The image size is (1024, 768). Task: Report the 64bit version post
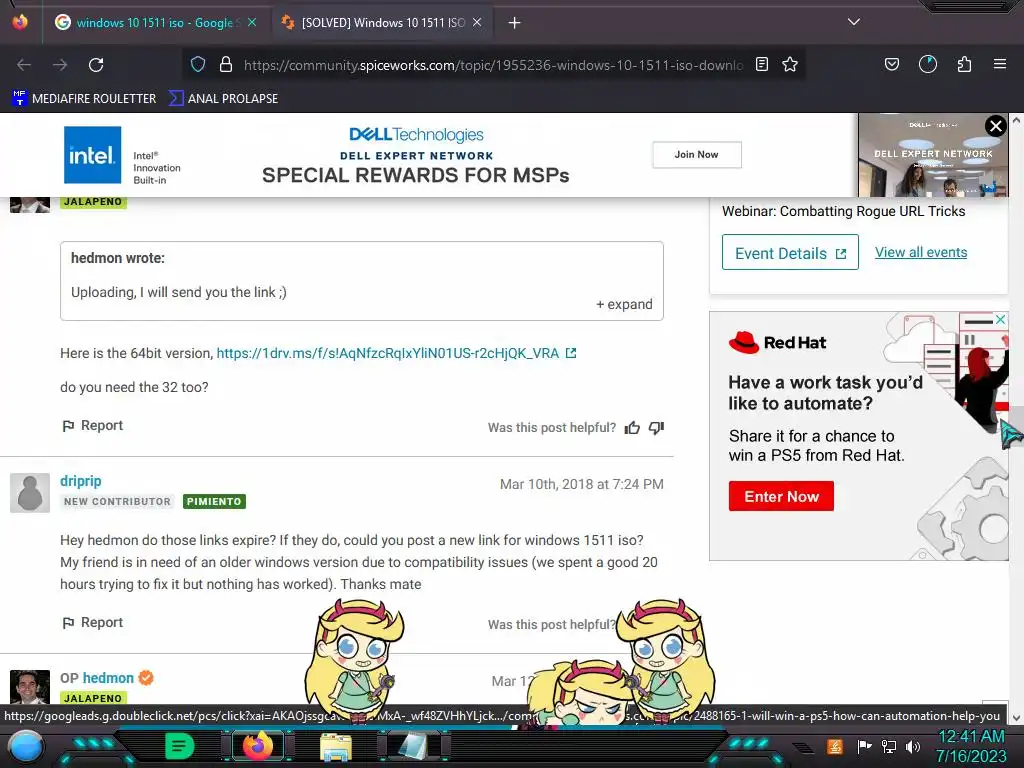pyautogui.click(x=92, y=426)
